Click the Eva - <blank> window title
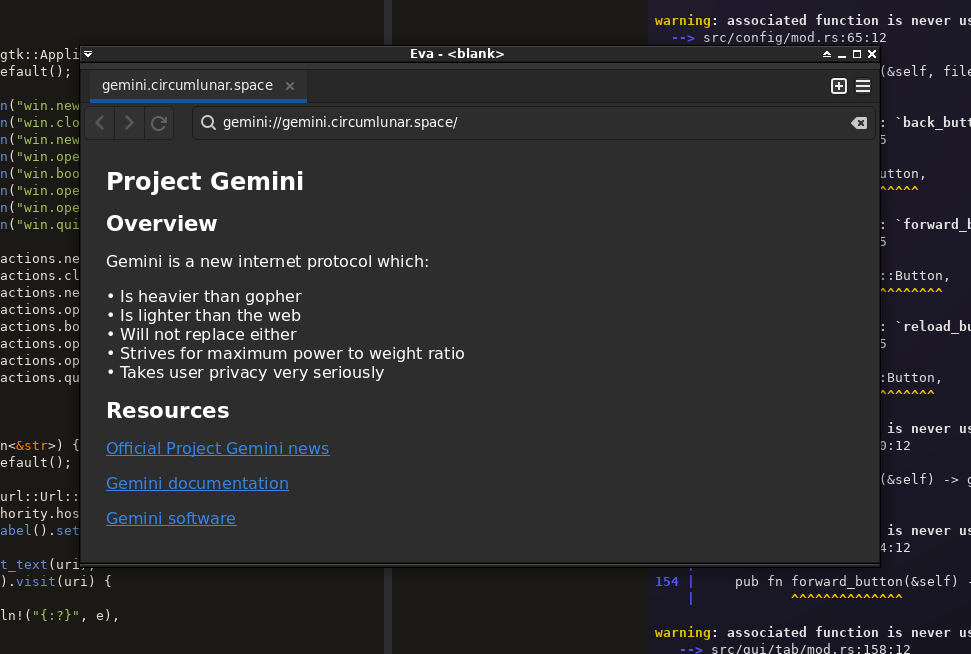 pyautogui.click(x=457, y=54)
